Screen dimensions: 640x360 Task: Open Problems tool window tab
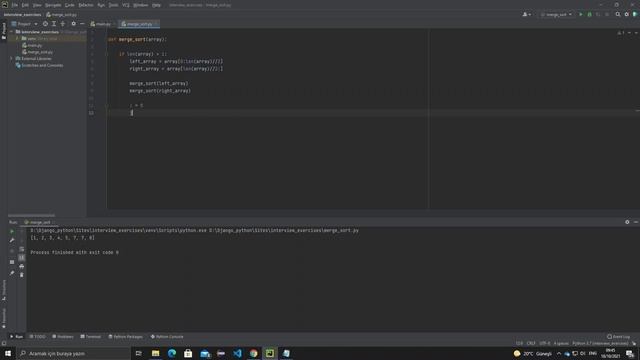click(x=63, y=337)
